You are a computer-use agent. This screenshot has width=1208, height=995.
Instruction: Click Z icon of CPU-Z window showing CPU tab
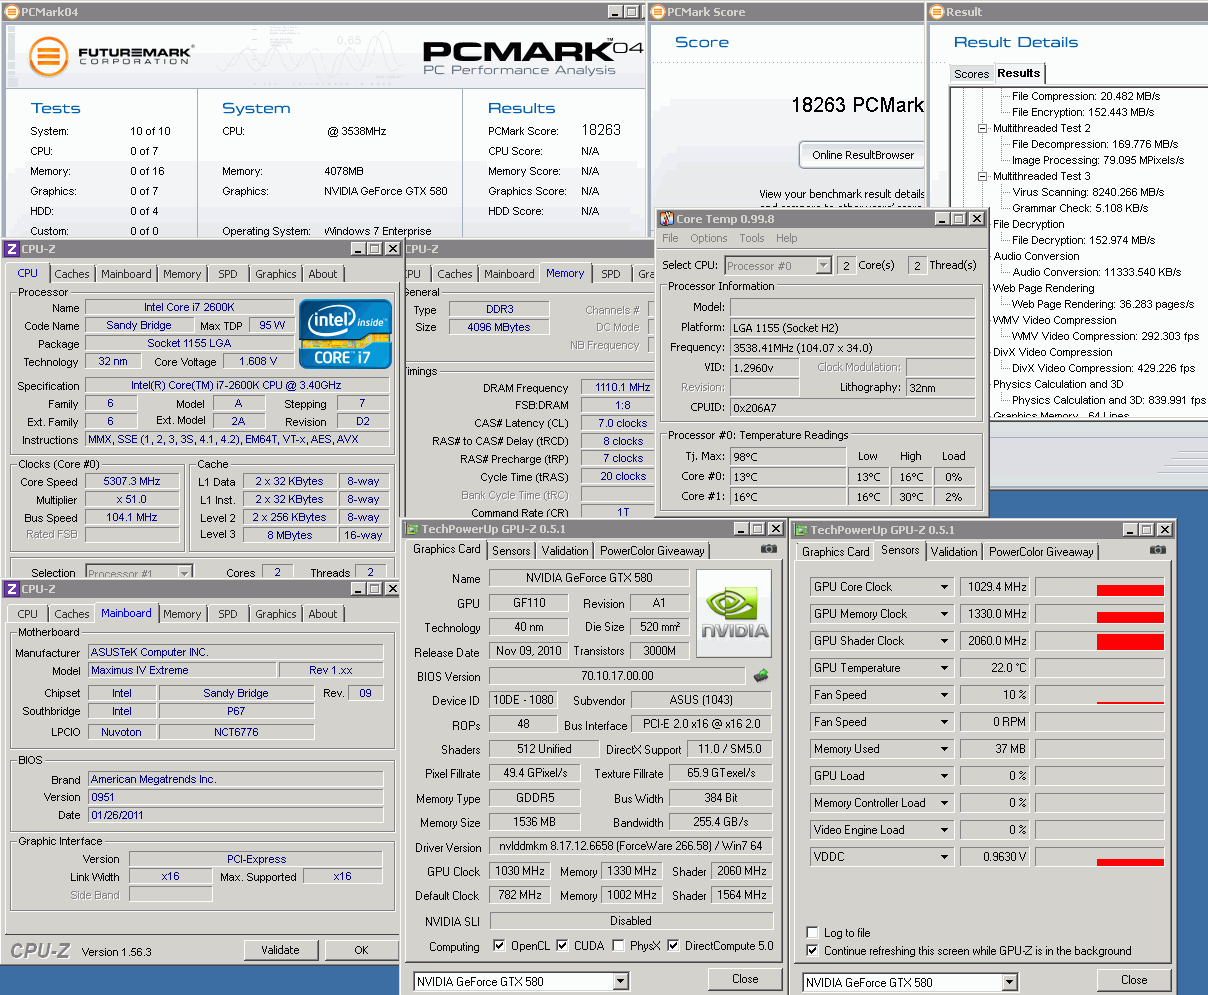[x=11, y=249]
